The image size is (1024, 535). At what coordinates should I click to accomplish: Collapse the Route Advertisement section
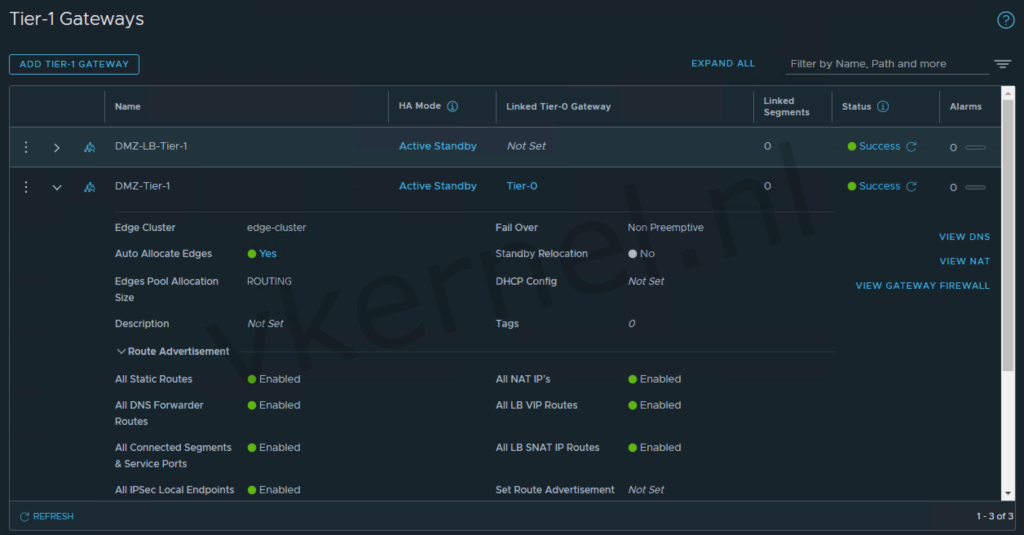point(121,352)
